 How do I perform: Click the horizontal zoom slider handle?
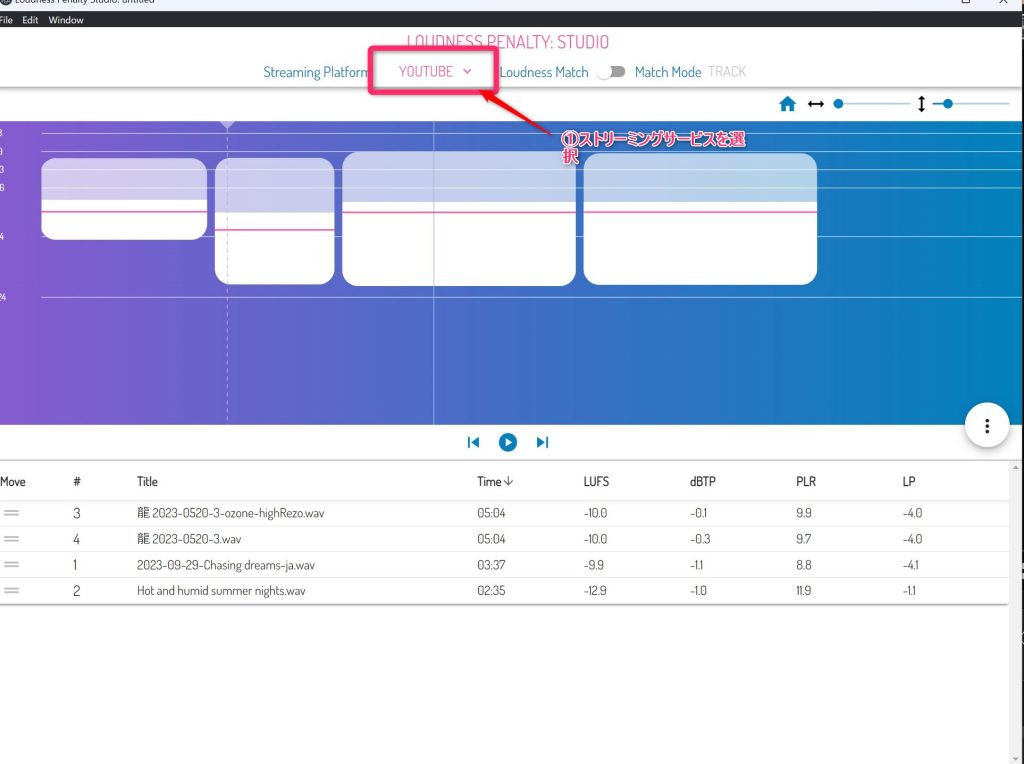pos(838,103)
